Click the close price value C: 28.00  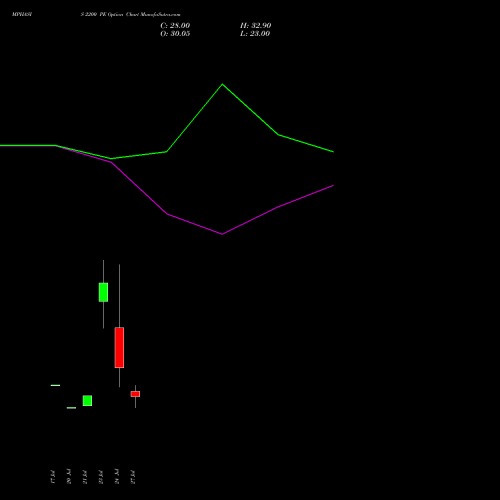175,26
